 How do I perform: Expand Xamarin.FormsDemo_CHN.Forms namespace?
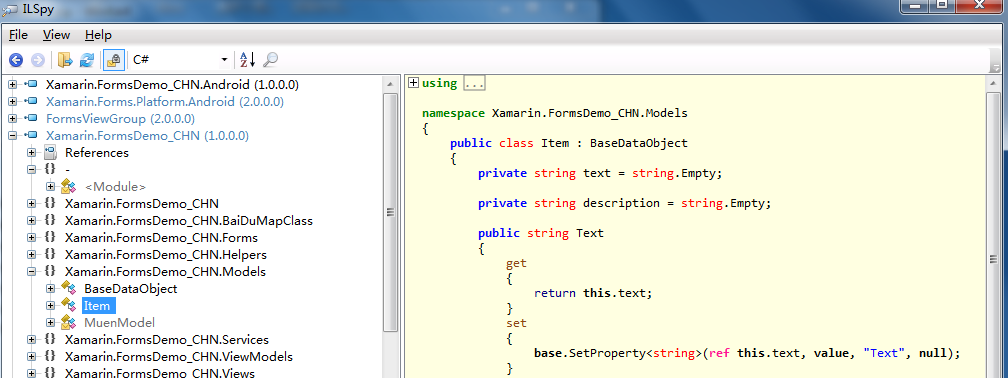coord(31,237)
